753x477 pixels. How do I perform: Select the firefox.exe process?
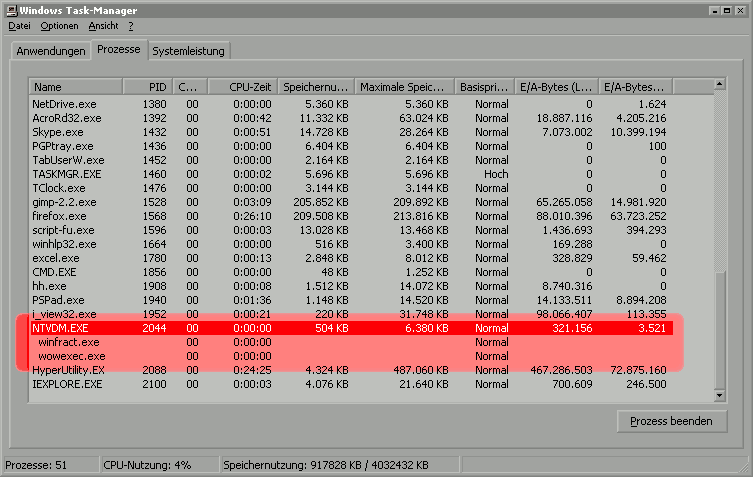(351, 216)
